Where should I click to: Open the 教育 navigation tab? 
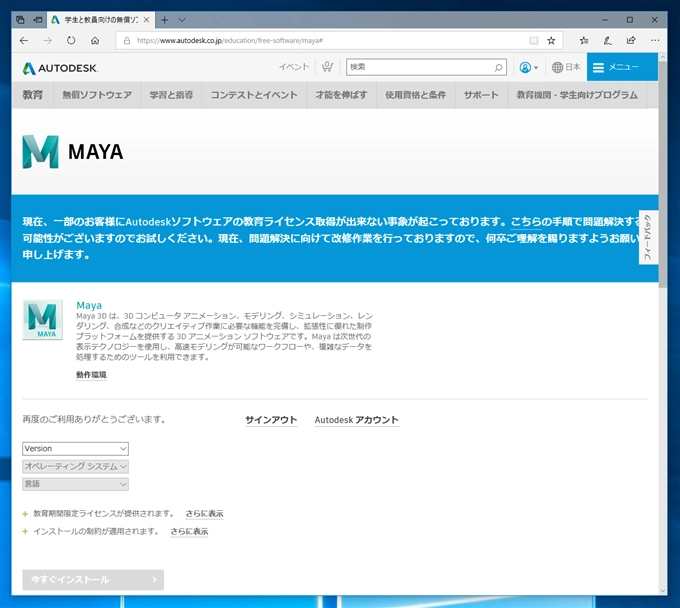[x=33, y=95]
